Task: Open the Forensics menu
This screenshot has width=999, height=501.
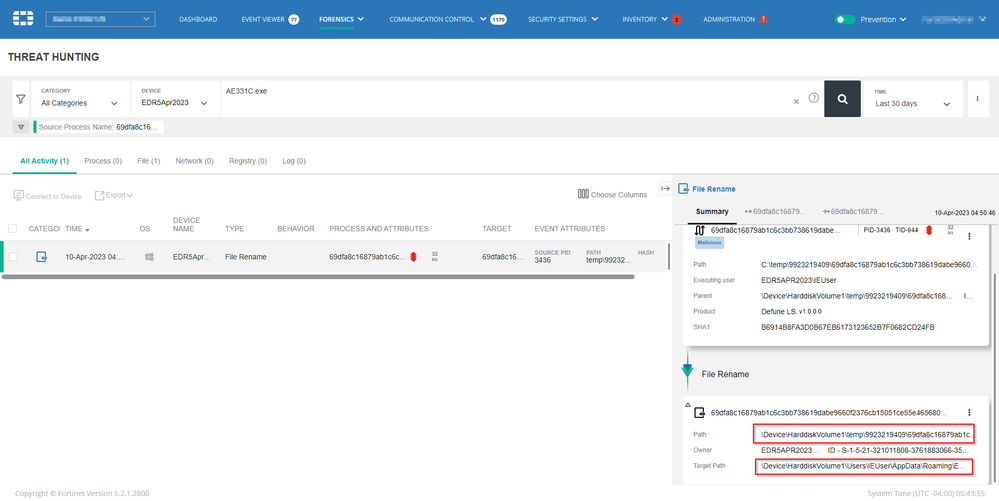Action: pos(341,19)
